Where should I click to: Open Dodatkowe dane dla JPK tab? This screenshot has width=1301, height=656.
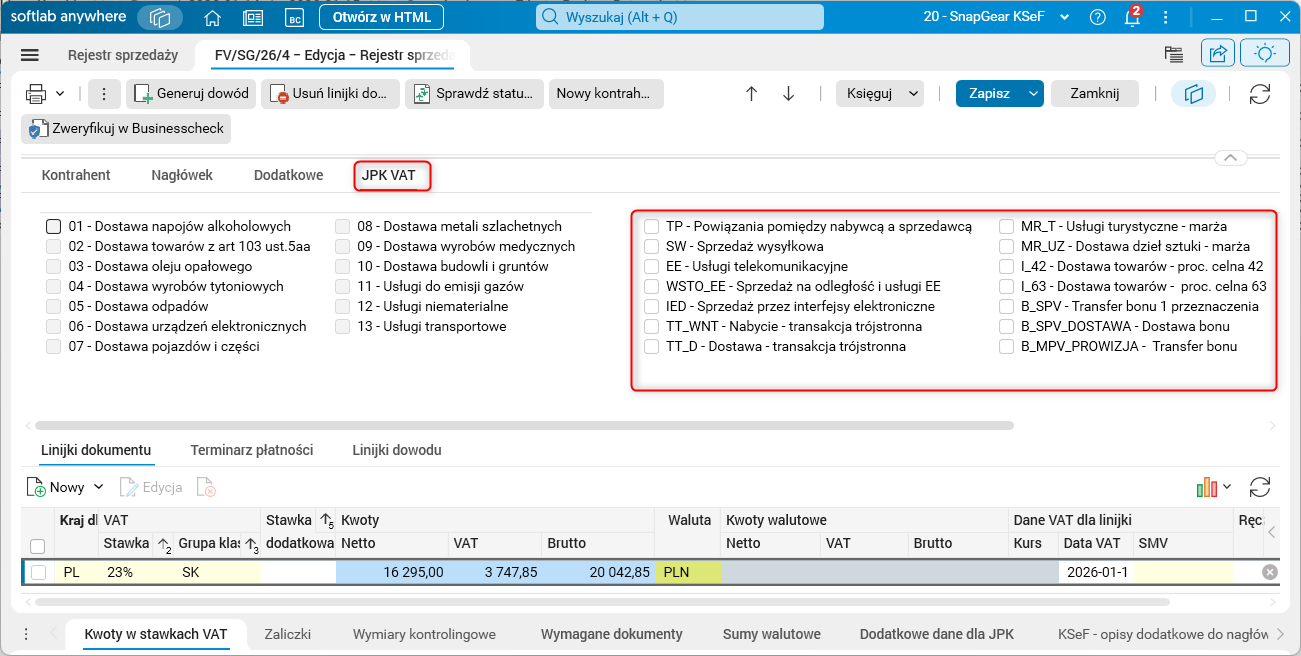pos(935,634)
